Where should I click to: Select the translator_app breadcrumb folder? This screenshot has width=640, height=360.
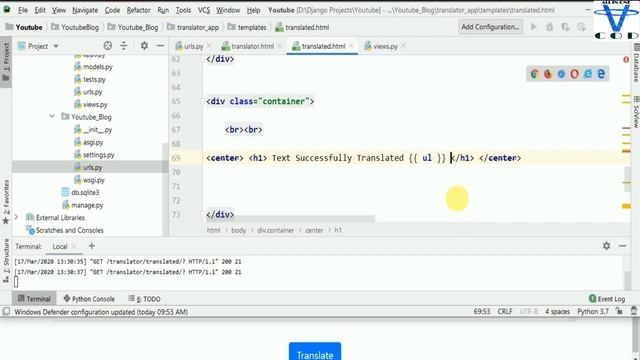coord(193,27)
